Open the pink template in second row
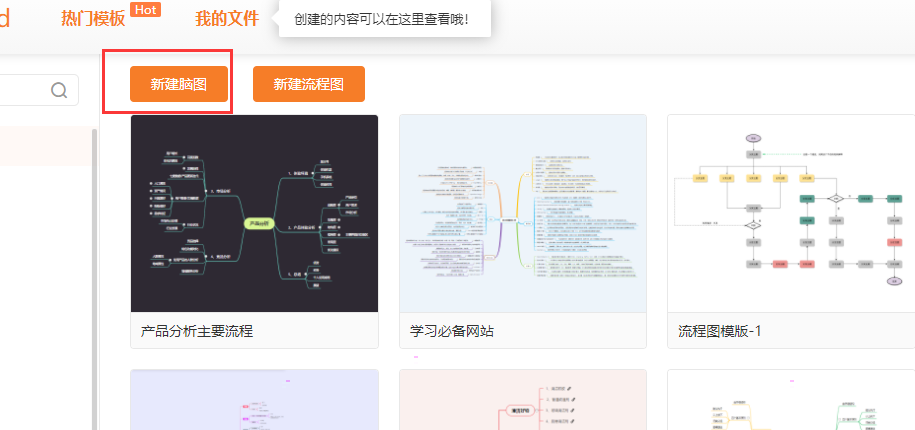Image resolution: width=915 pixels, height=430 pixels. click(522, 400)
